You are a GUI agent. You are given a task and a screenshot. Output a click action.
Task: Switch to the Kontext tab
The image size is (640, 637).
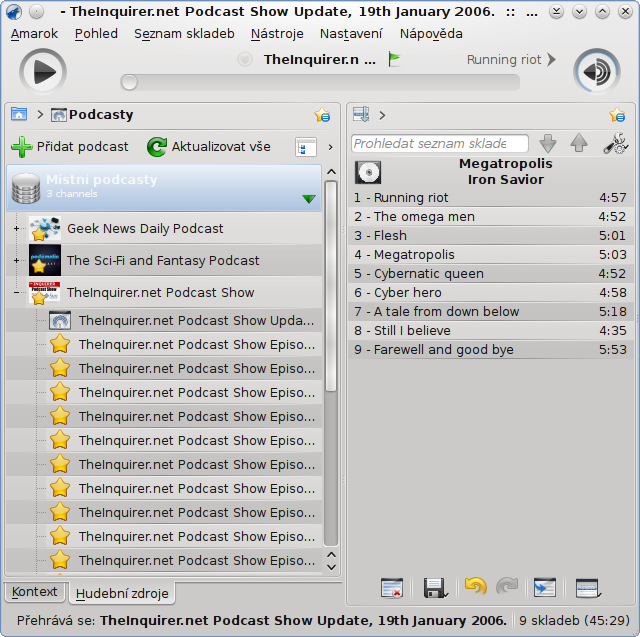(x=35, y=592)
